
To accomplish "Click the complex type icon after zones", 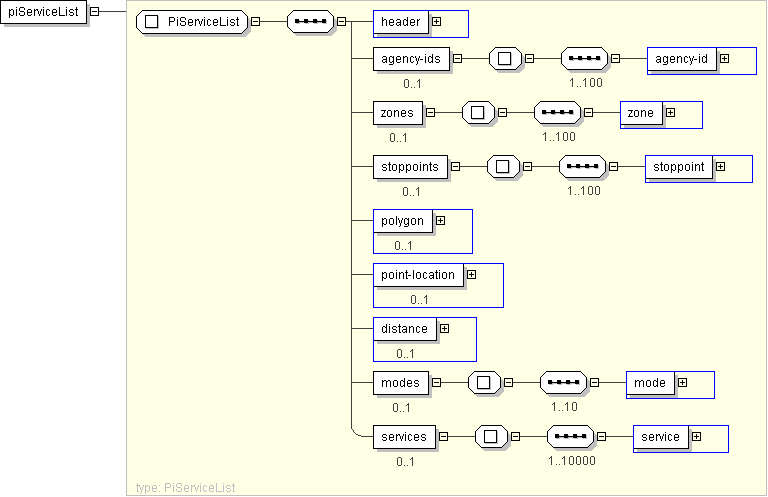I will click(x=478, y=113).
